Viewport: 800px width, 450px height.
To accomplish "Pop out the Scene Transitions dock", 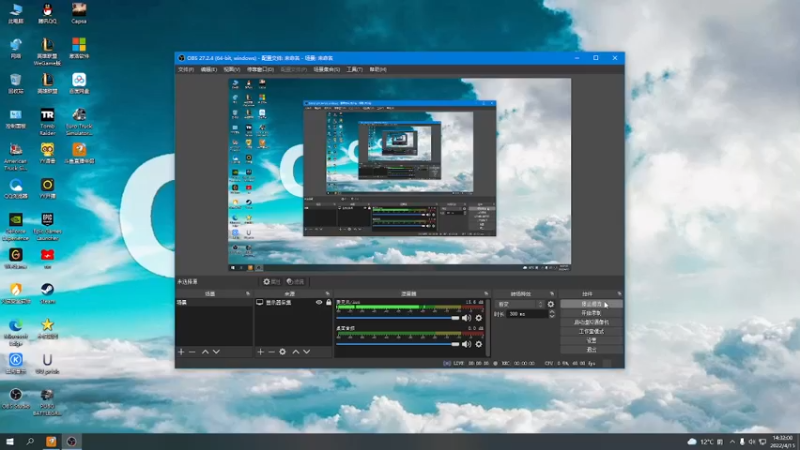I will click(552, 294).
